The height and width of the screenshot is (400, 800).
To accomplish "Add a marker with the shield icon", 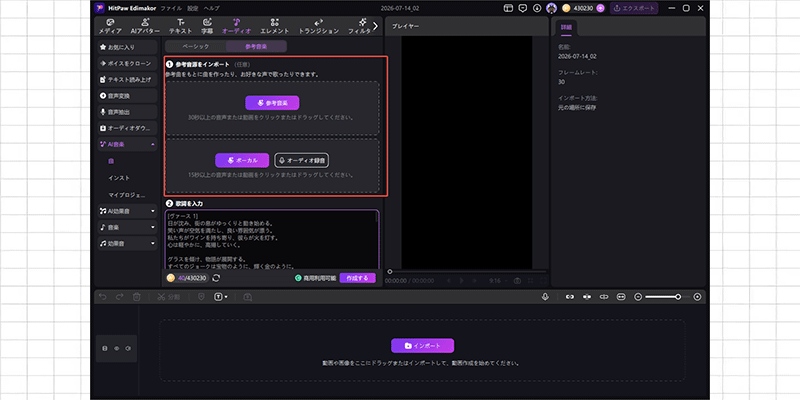I will click(201, 296).
